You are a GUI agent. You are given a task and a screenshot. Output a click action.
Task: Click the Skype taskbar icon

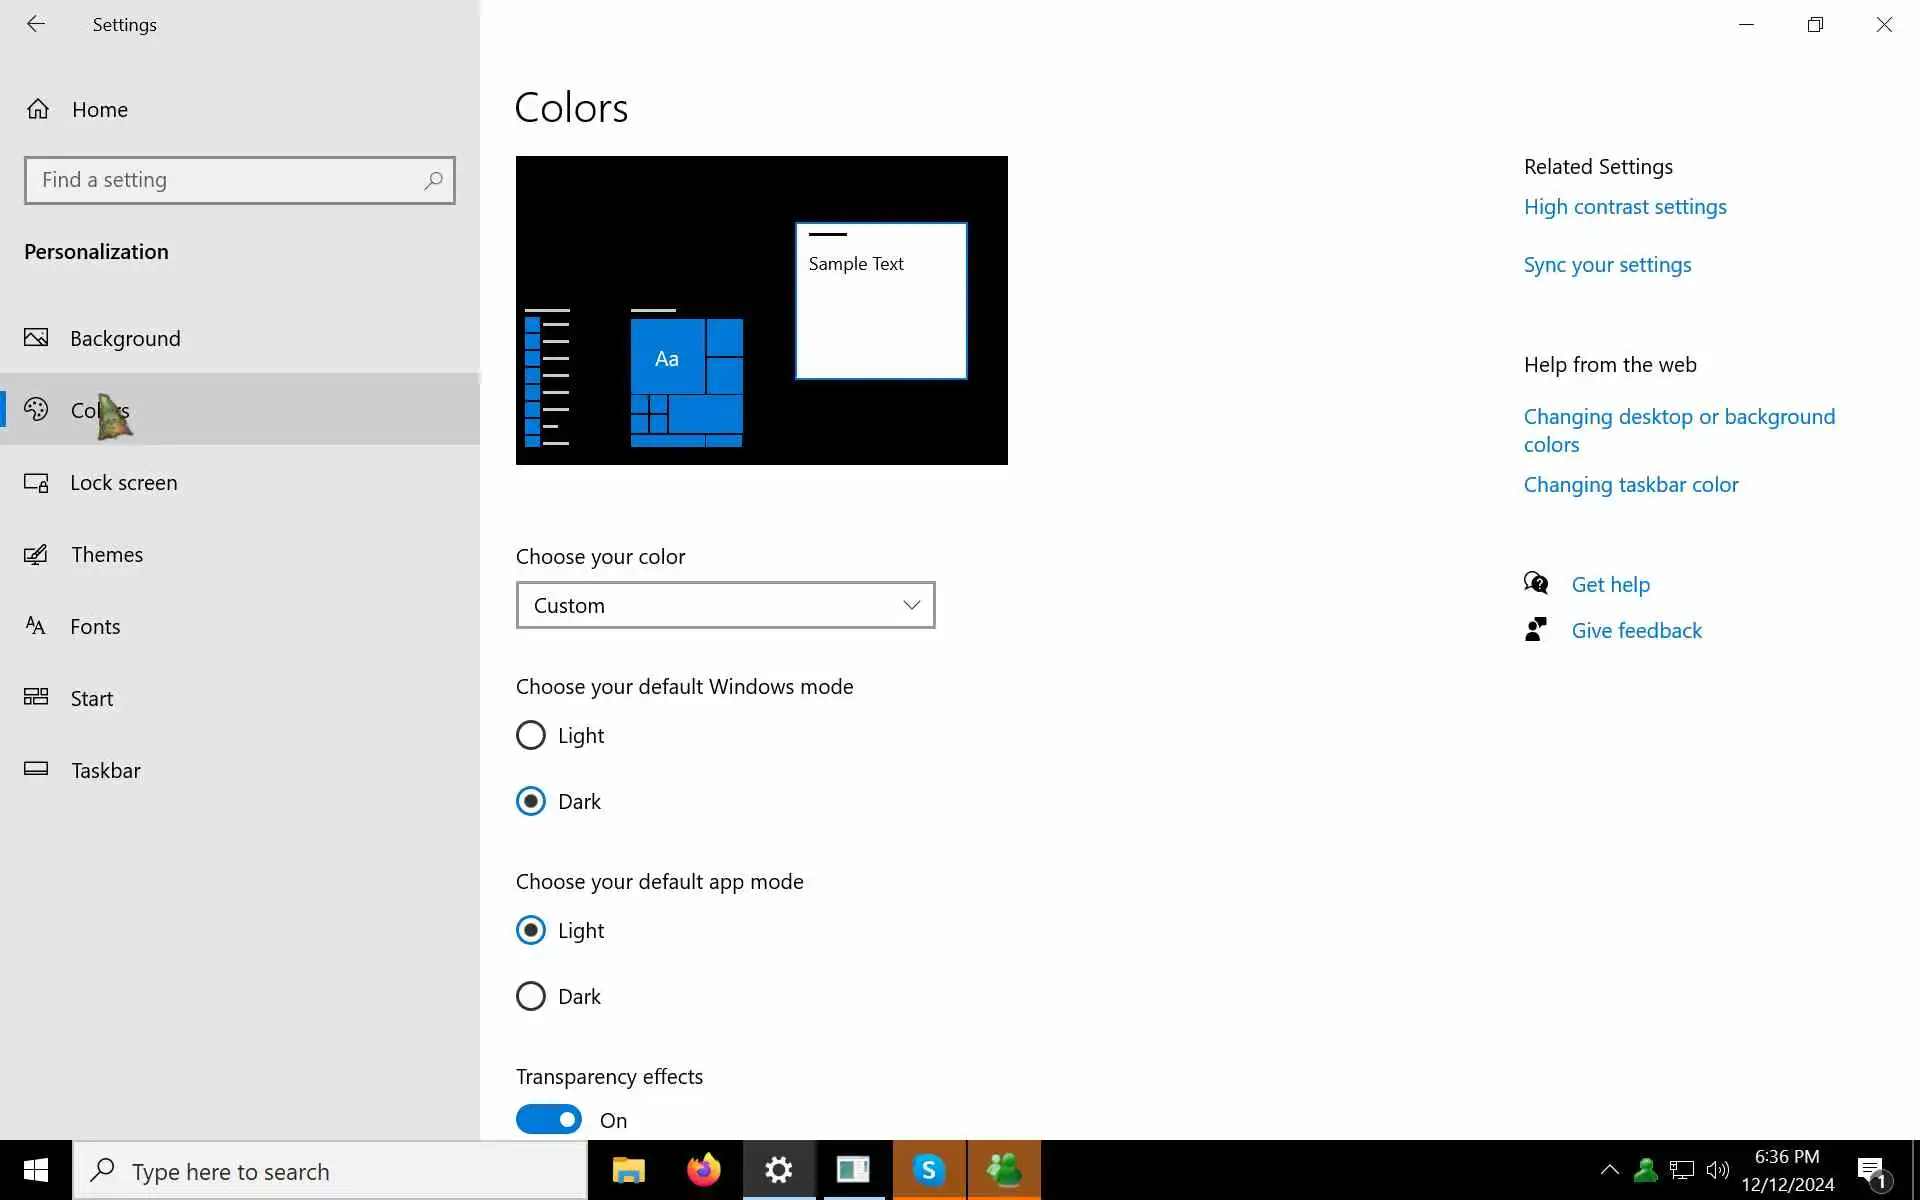pos(929,1170)
